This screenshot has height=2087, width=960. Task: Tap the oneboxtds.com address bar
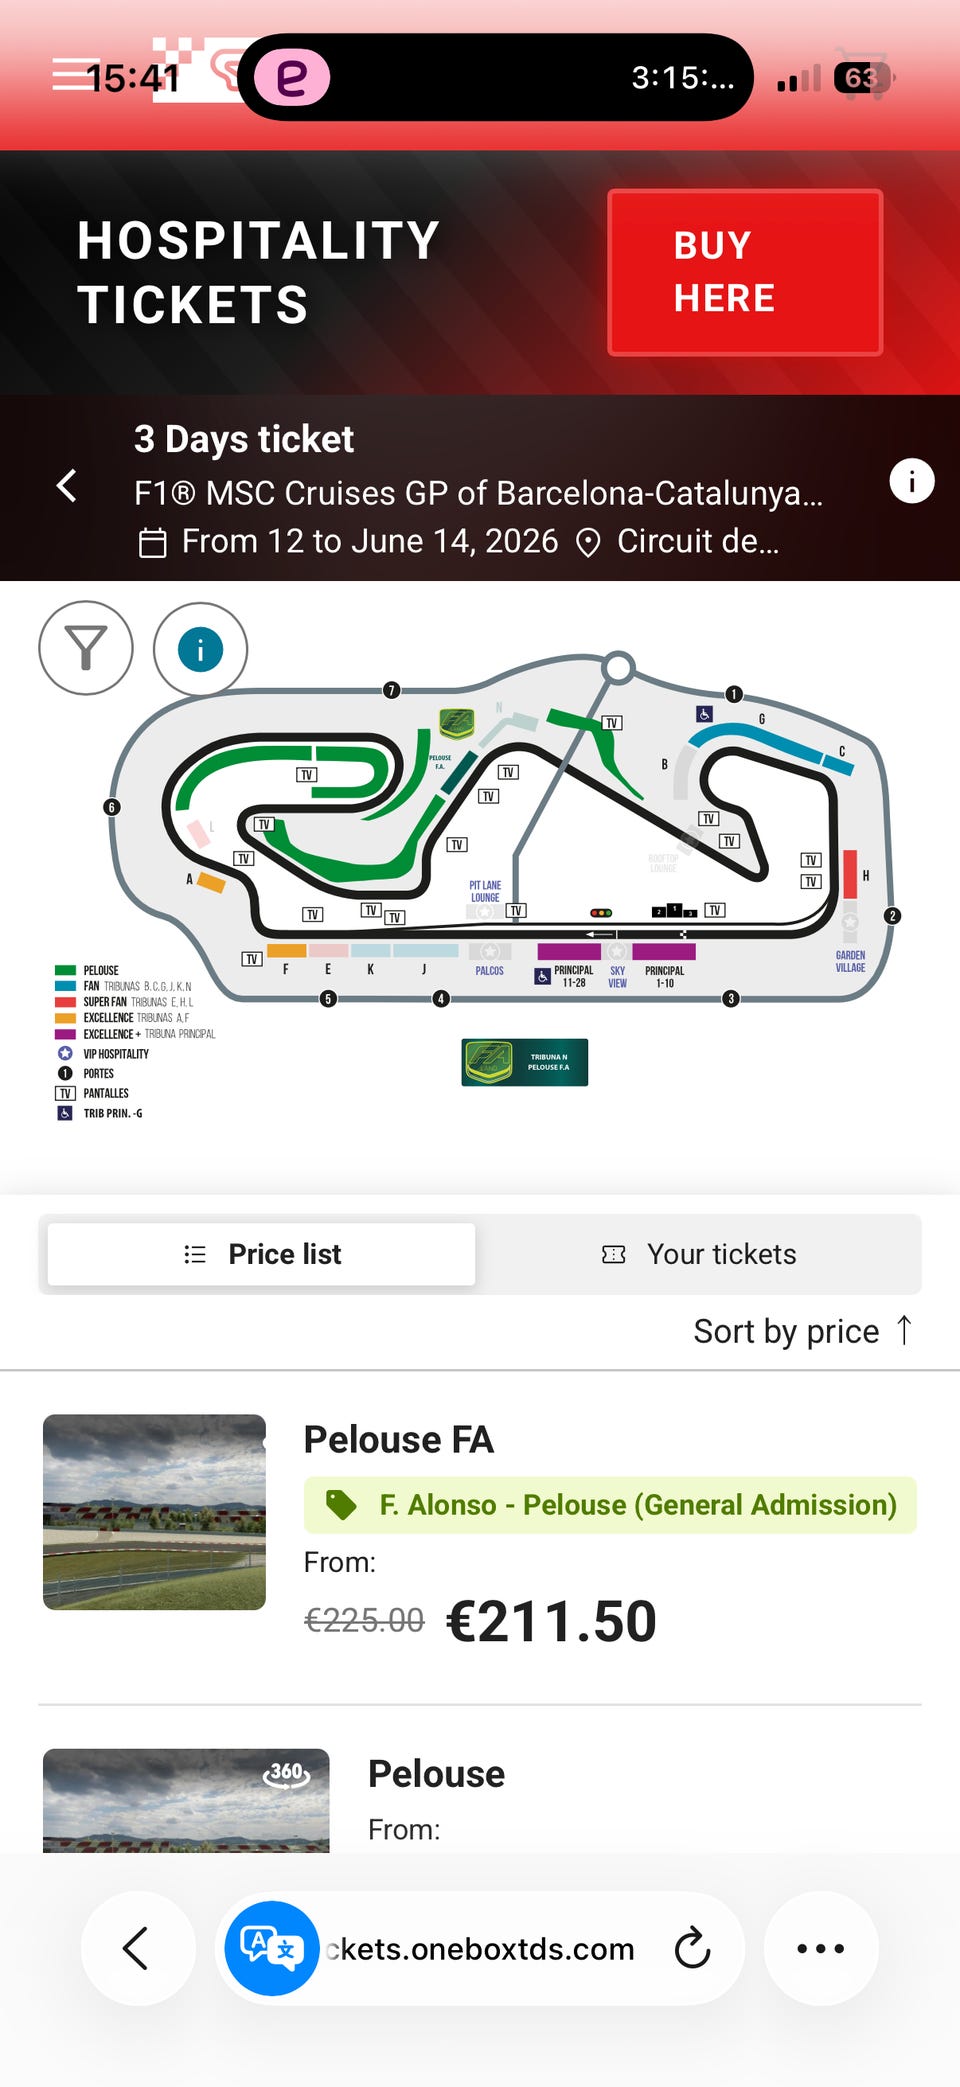480,1948
